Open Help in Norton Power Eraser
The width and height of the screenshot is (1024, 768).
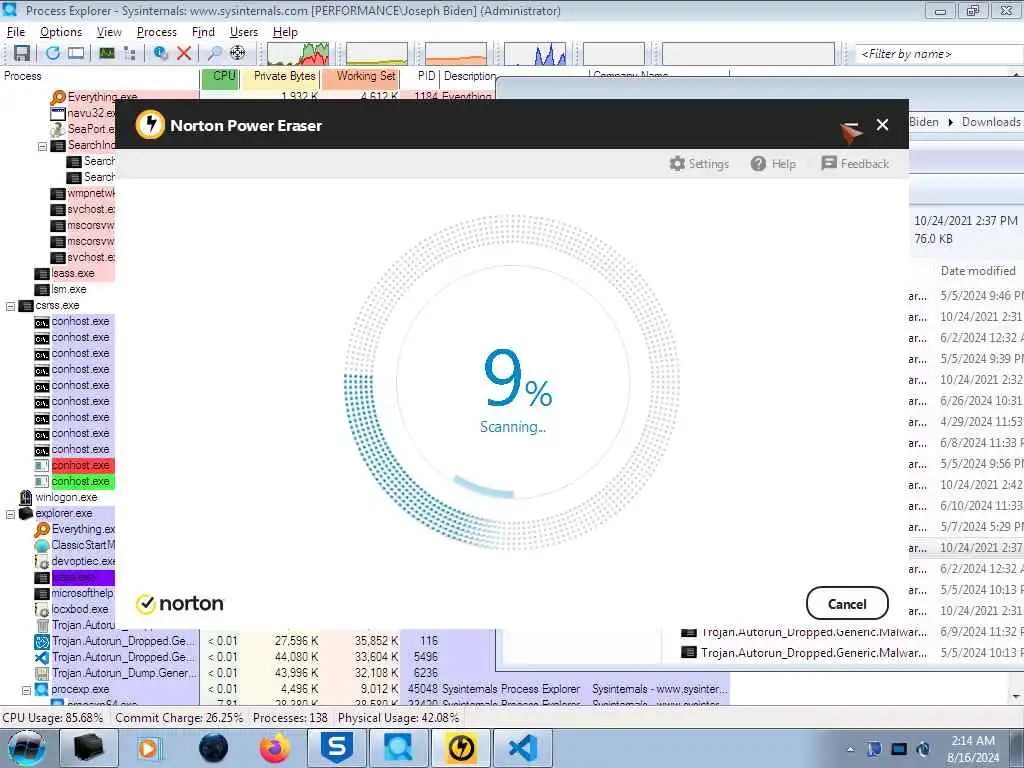(x=773, y=163)
